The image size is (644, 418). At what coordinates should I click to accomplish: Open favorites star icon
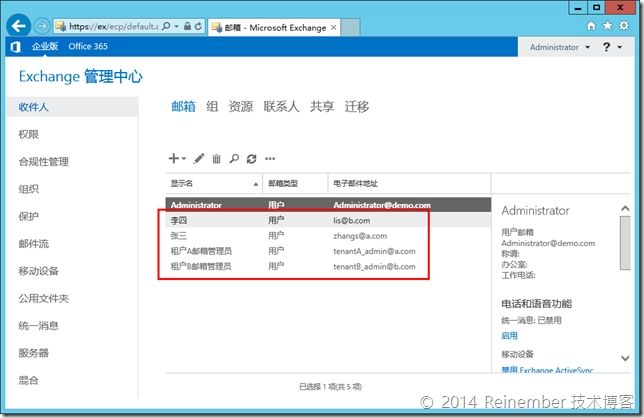[607, 26]
